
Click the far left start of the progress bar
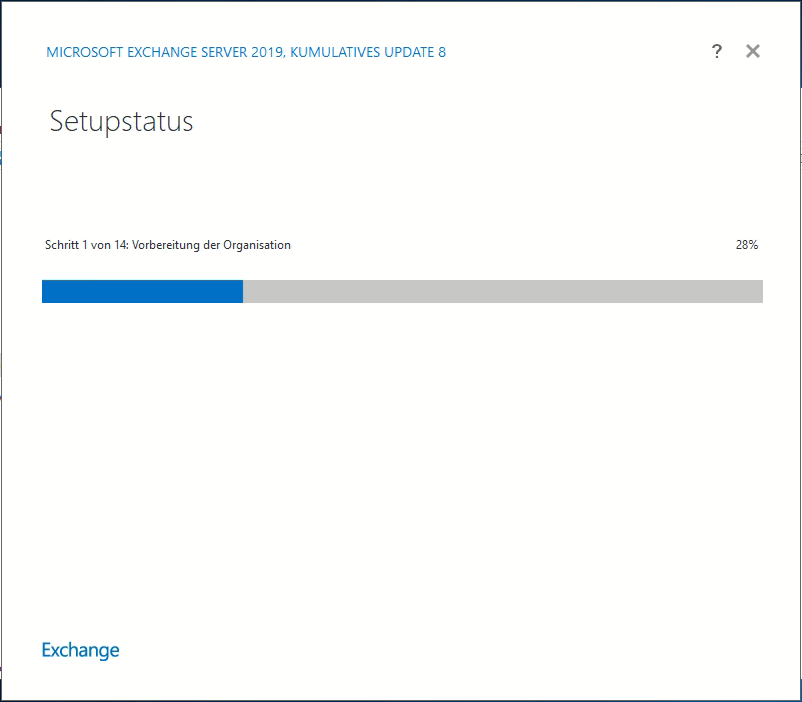tap(46, 291)
